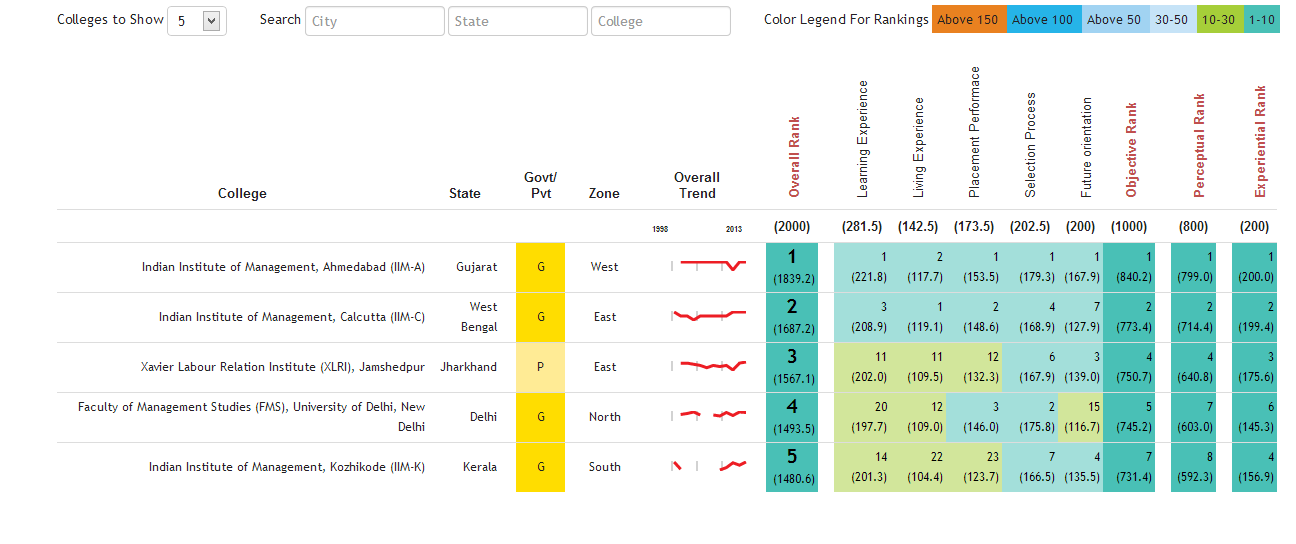
Task: Click IIM-K experiential rank cell (156.9)
Action: (1255, 467)
